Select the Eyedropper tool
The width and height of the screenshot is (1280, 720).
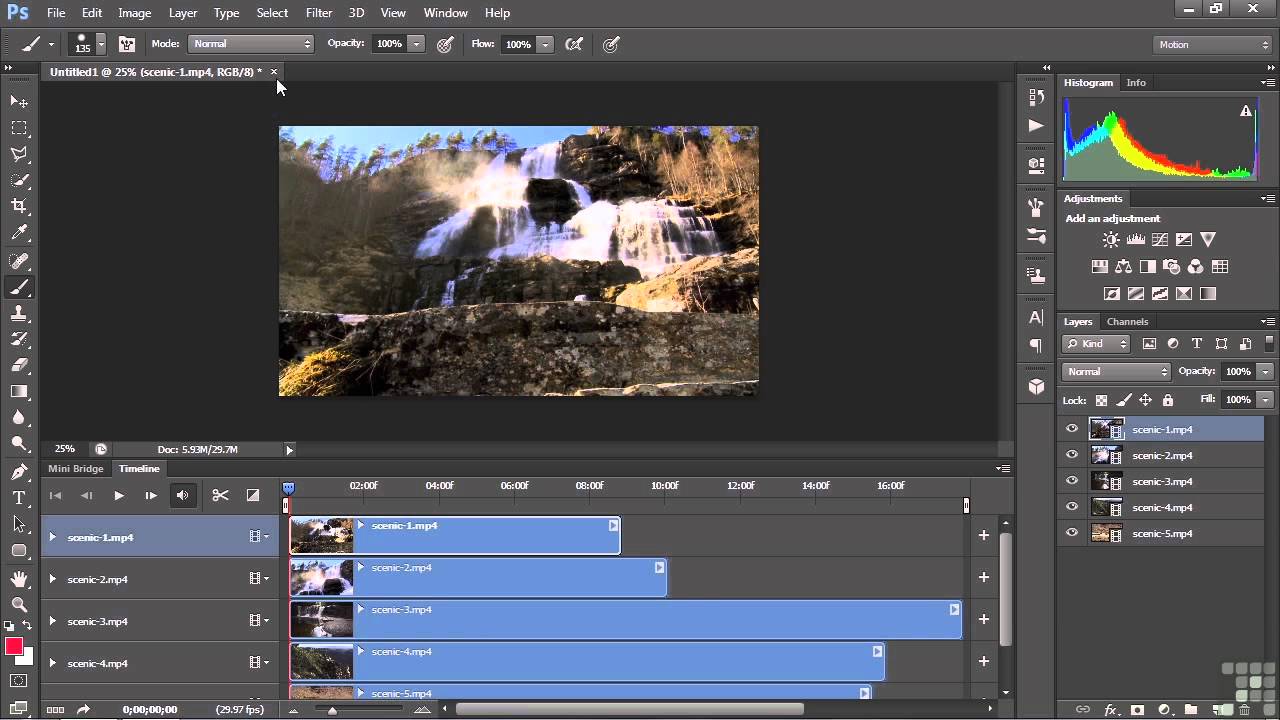pos(19,233)
